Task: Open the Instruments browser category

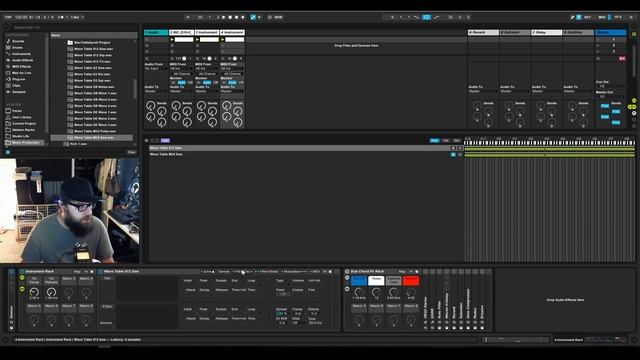Action: coord(21,54)
